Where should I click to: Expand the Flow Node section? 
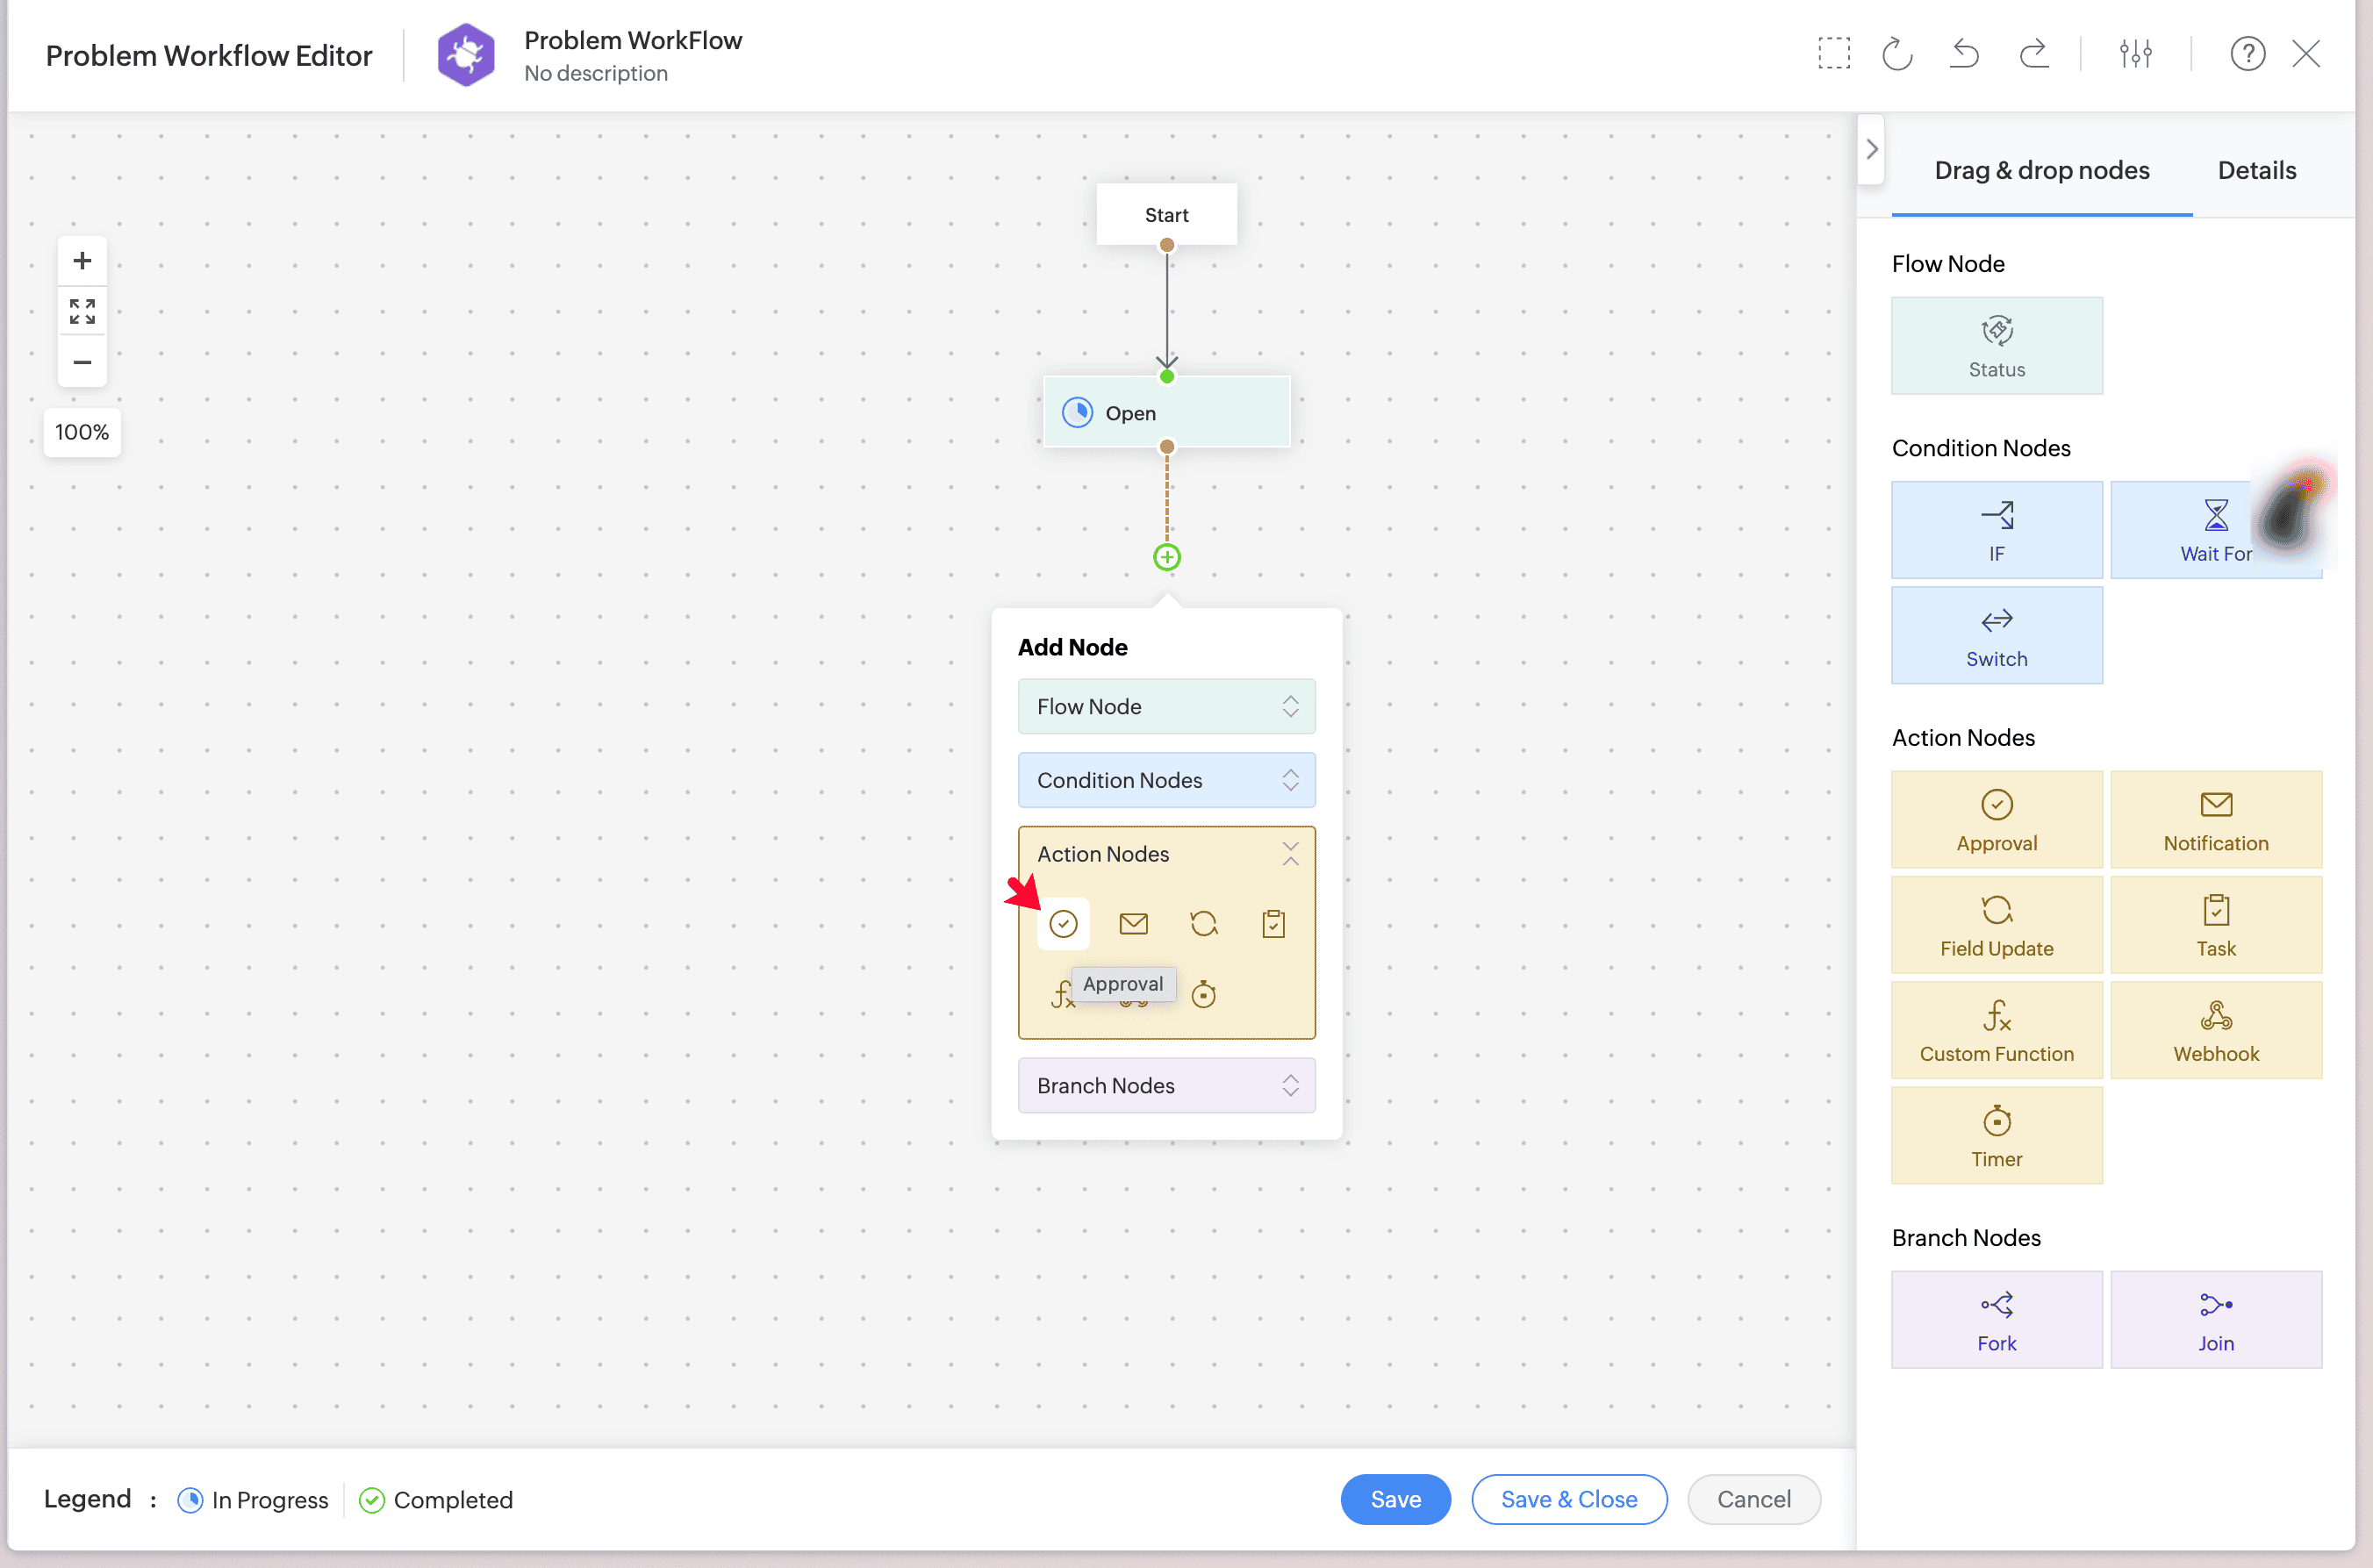click(x=1166, y=706)
